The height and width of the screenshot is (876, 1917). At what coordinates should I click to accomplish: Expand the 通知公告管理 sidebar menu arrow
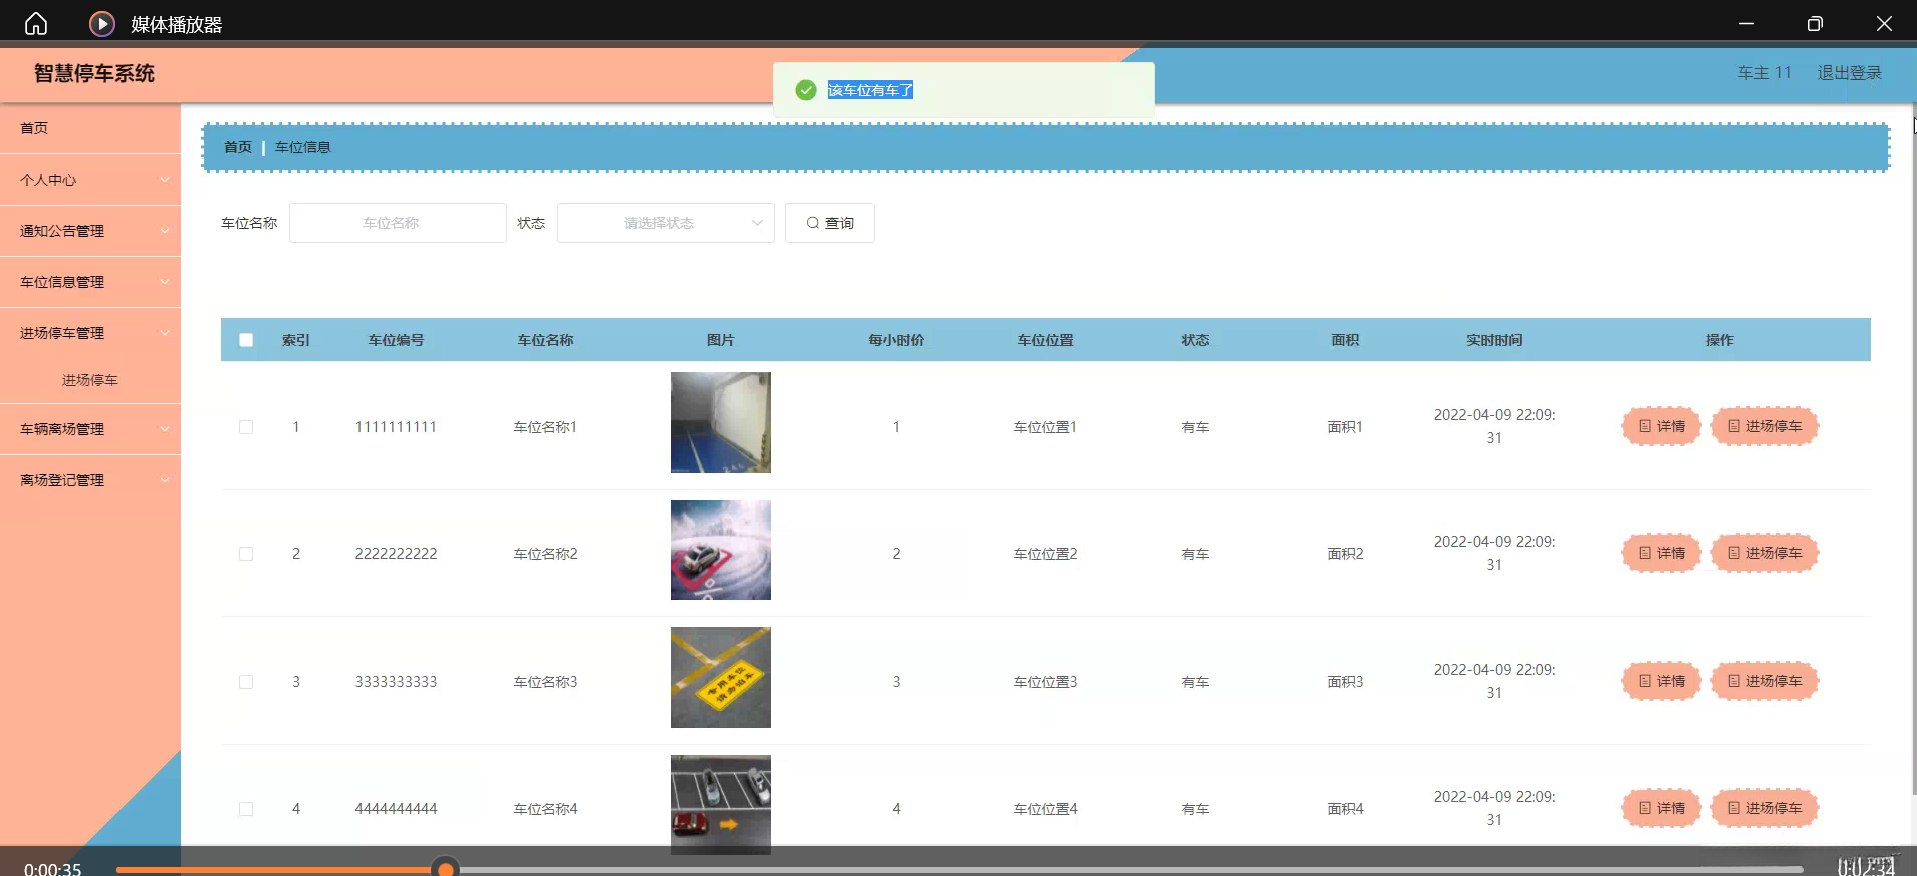click(x=165, y=231)
